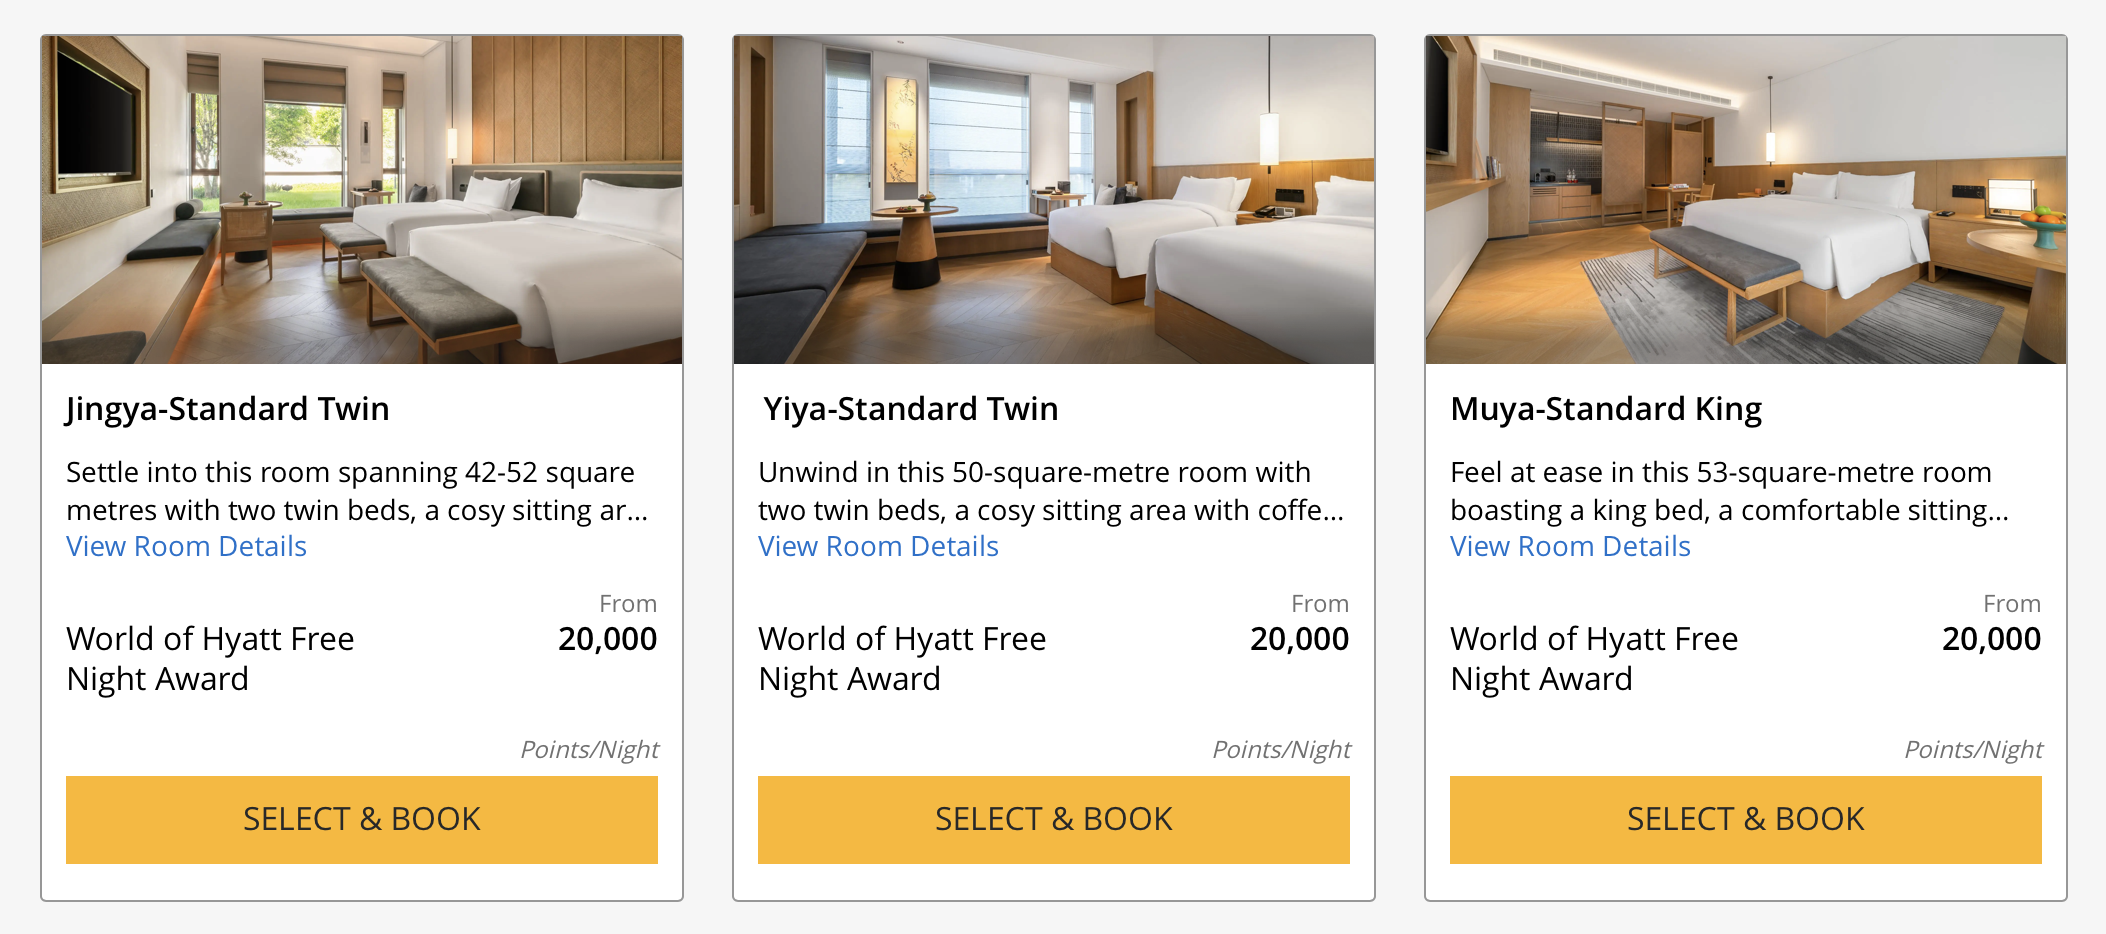Image resolution: width=2106 pixels, height=934 pixels.
Task: Click the Muya-Standard King room photo
Action: pyautogui.click(x=1746, y=200)
